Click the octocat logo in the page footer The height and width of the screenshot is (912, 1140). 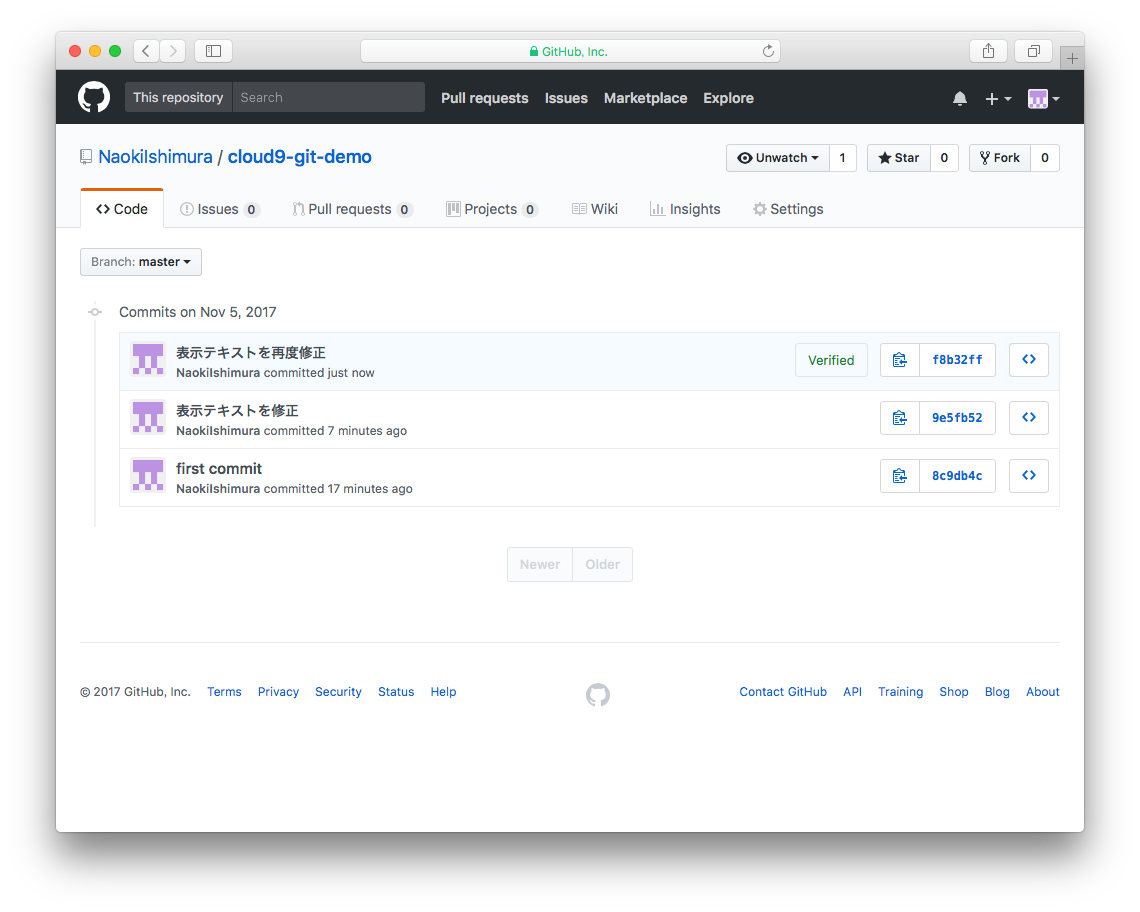[598, 694]
